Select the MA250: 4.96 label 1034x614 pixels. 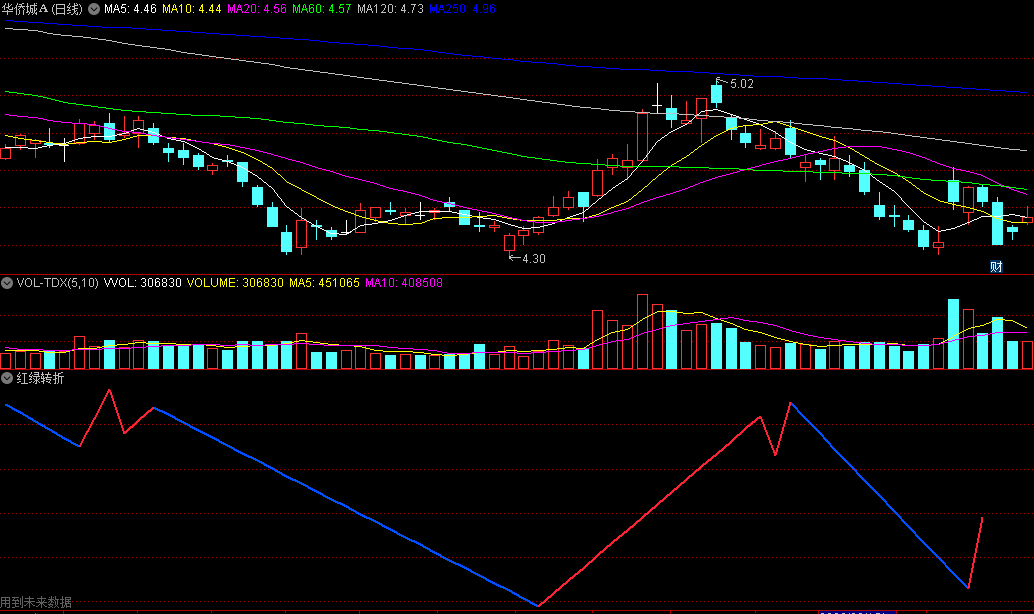[462, 9]
